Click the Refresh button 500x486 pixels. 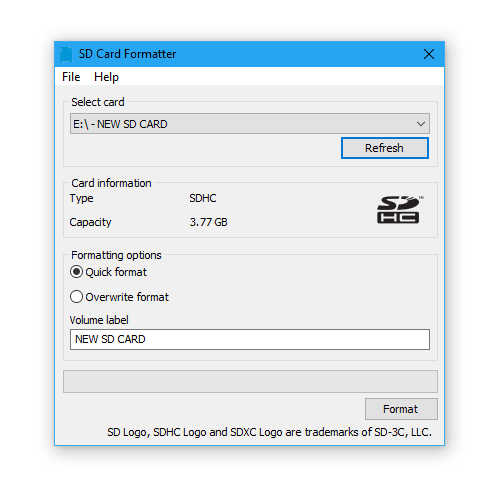point(385,148)
